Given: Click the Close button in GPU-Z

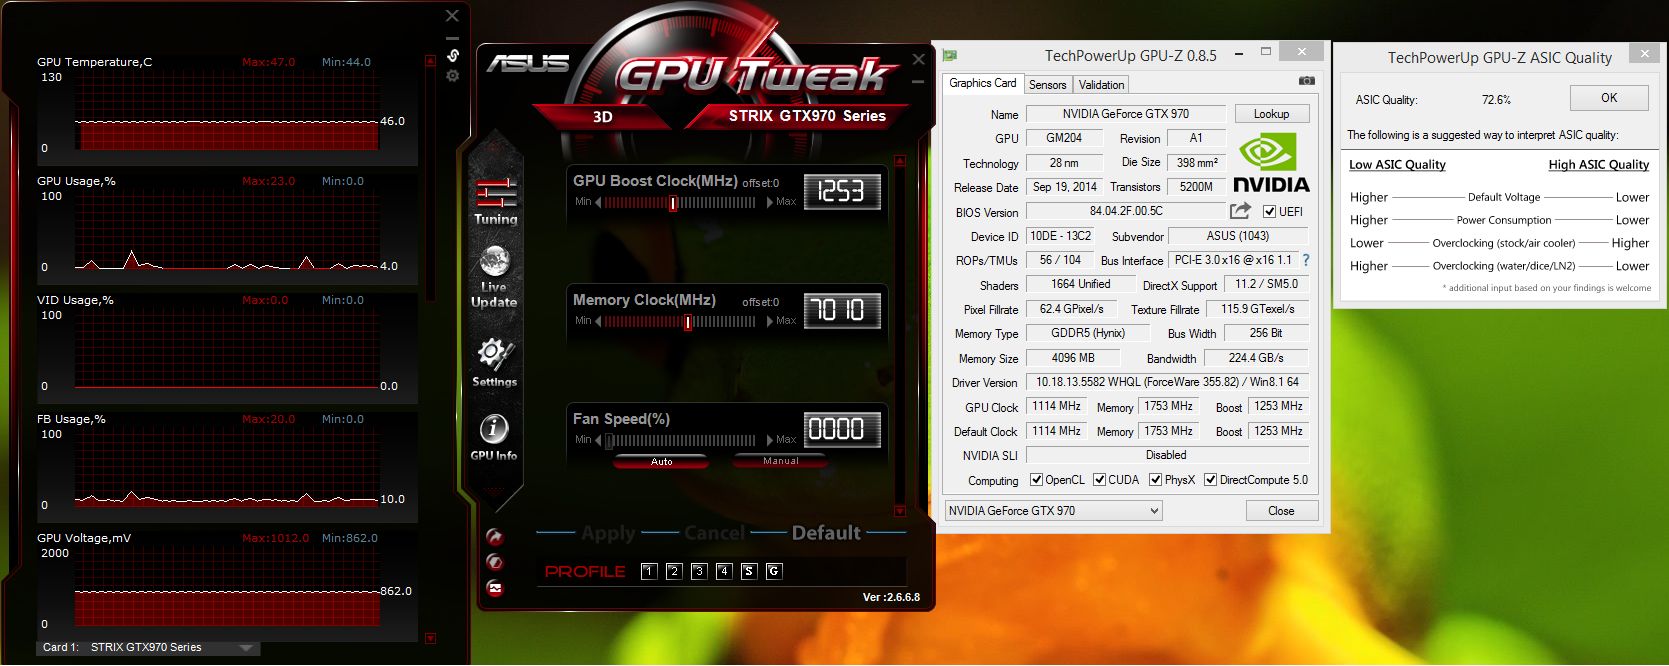Looking at the screenshot, I should click(1281, 511).
